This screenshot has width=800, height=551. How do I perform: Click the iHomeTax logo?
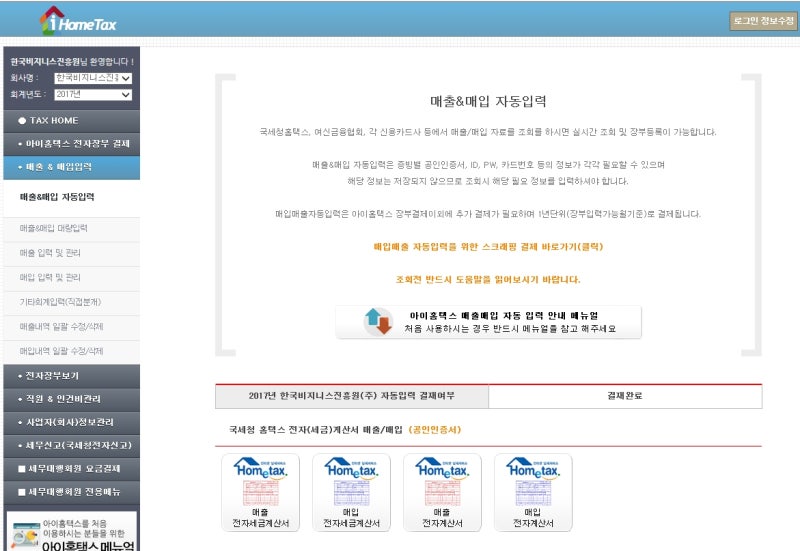pyautogui.click(x=78, y=21)
